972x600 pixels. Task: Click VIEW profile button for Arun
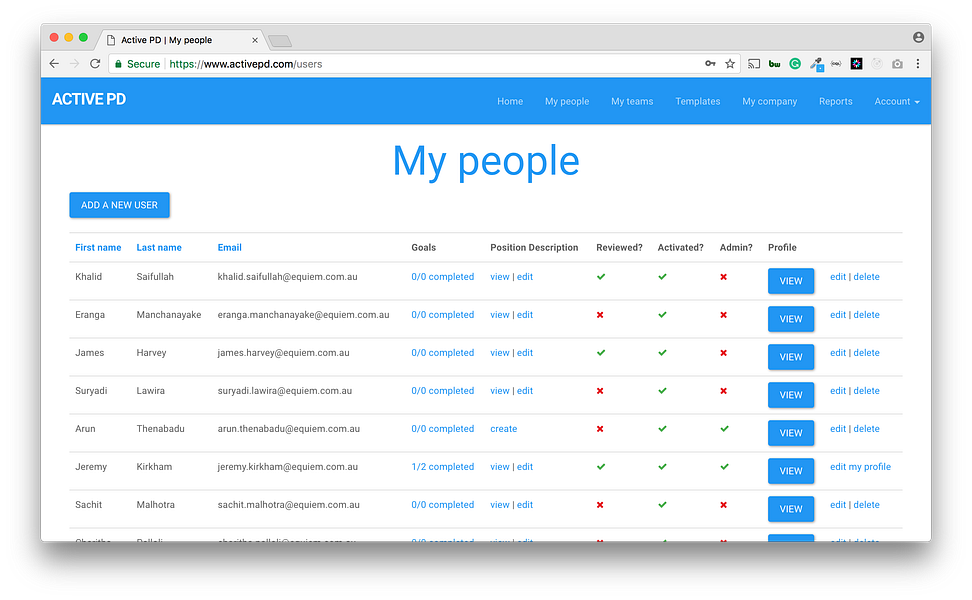click(791, 433)
